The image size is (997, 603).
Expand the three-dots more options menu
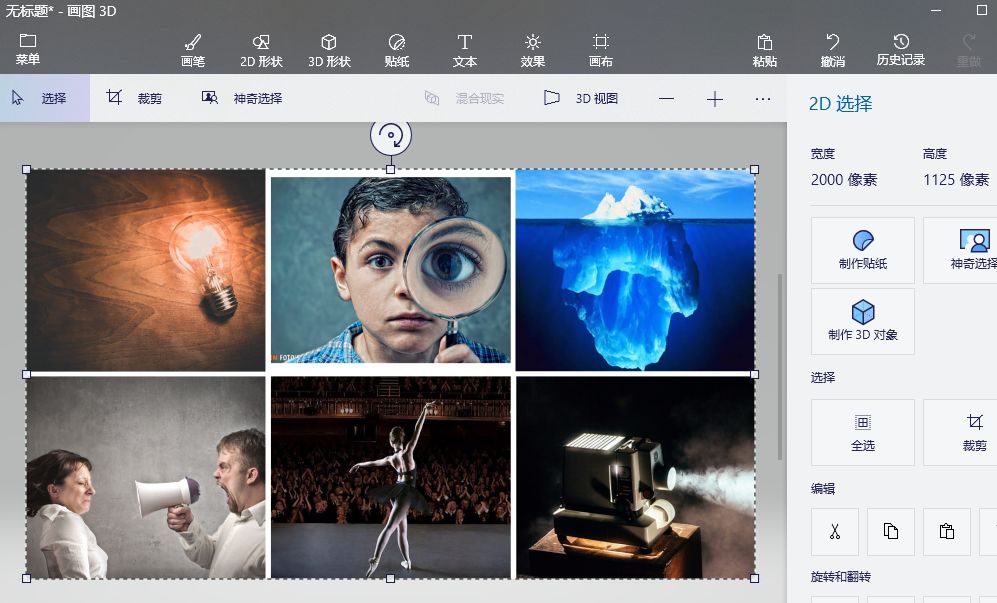tap(763, 98)
